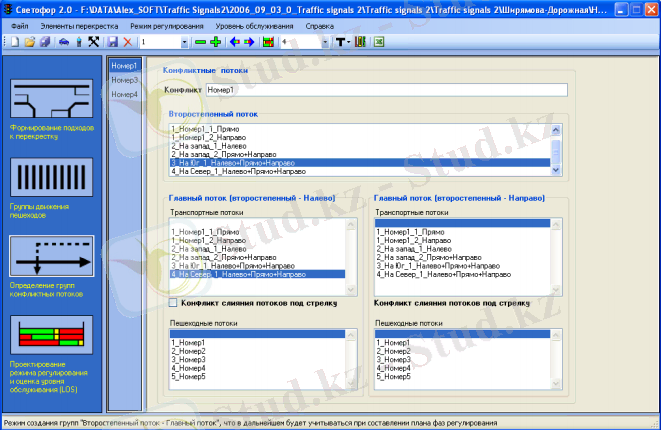This screenshot has width=661, height=430.
Task: Click the crossed tools settings icon
Action: (x=94, y=43)
